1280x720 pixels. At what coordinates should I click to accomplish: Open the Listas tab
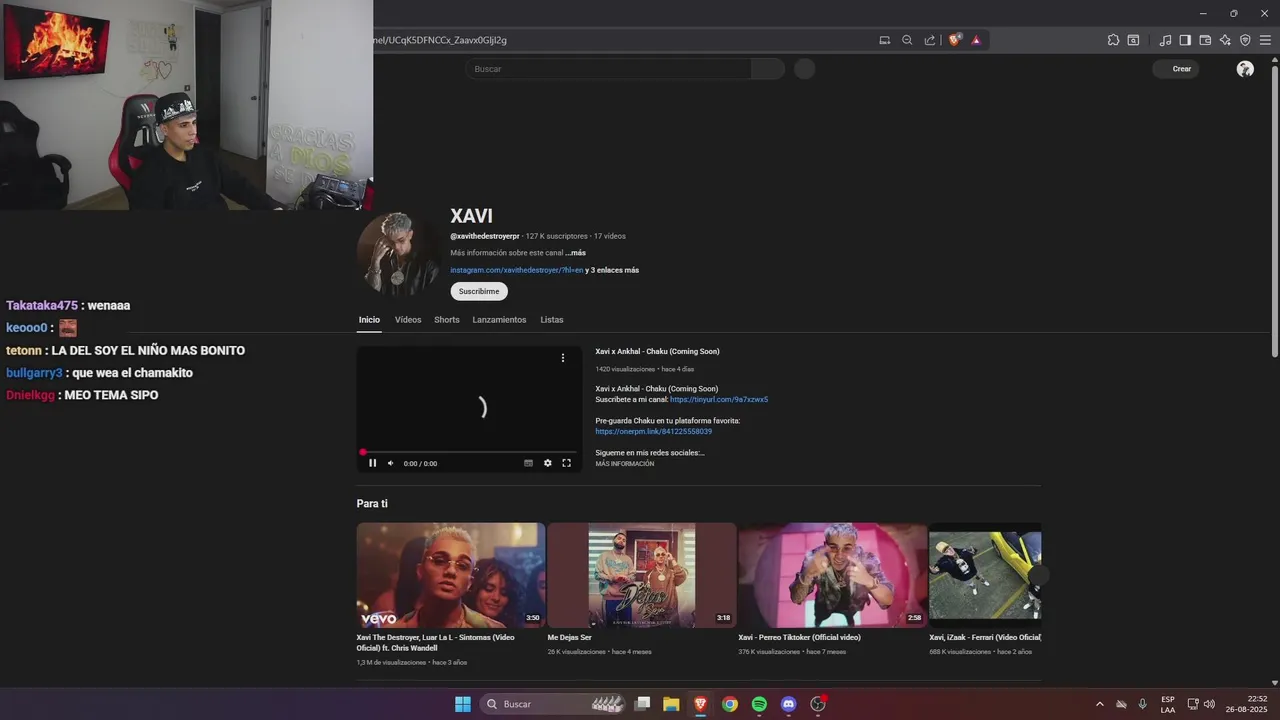pyautogui.click(x=552, y=320)
